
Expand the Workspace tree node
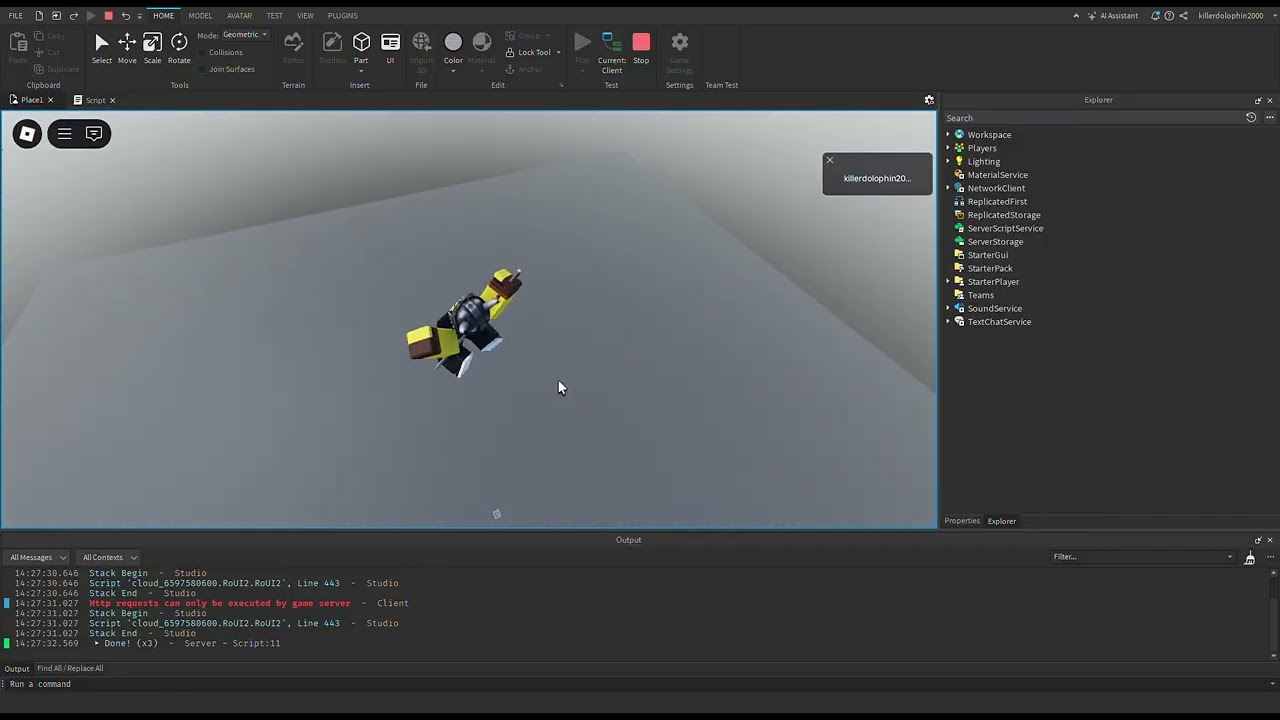click(x=948, y=135)
